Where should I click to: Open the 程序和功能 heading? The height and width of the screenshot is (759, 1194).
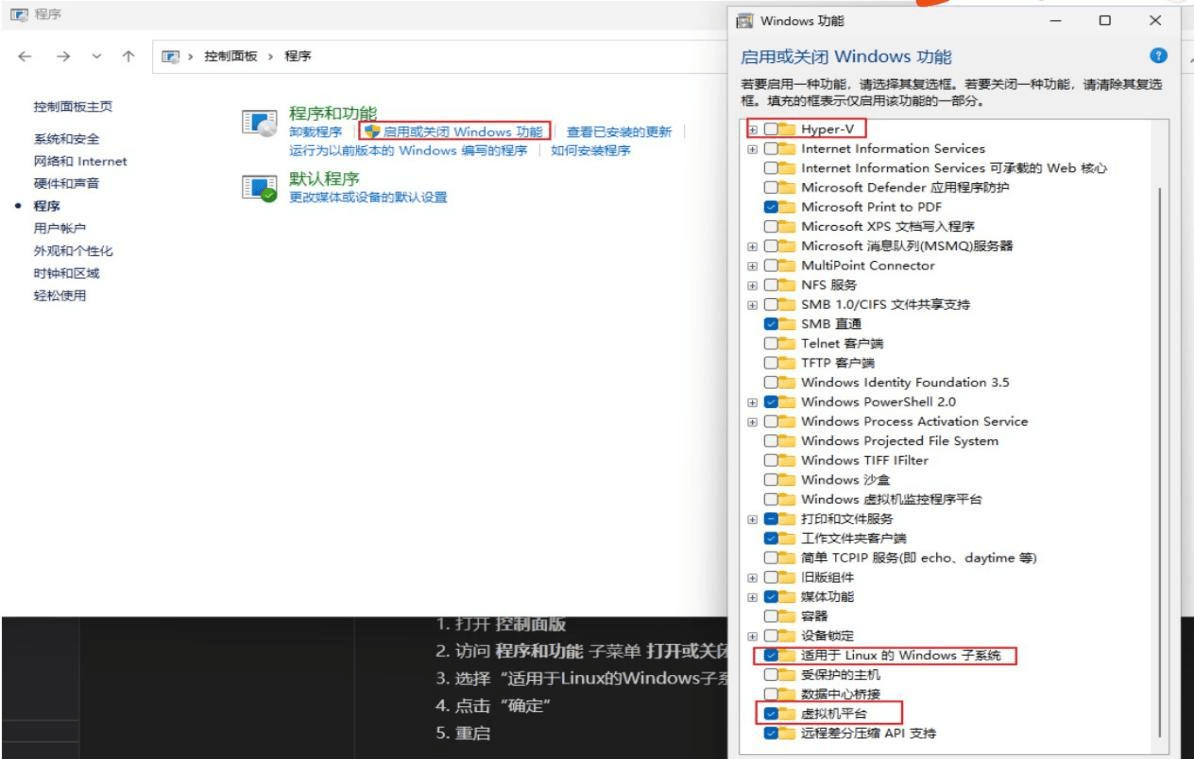point(333,113)
